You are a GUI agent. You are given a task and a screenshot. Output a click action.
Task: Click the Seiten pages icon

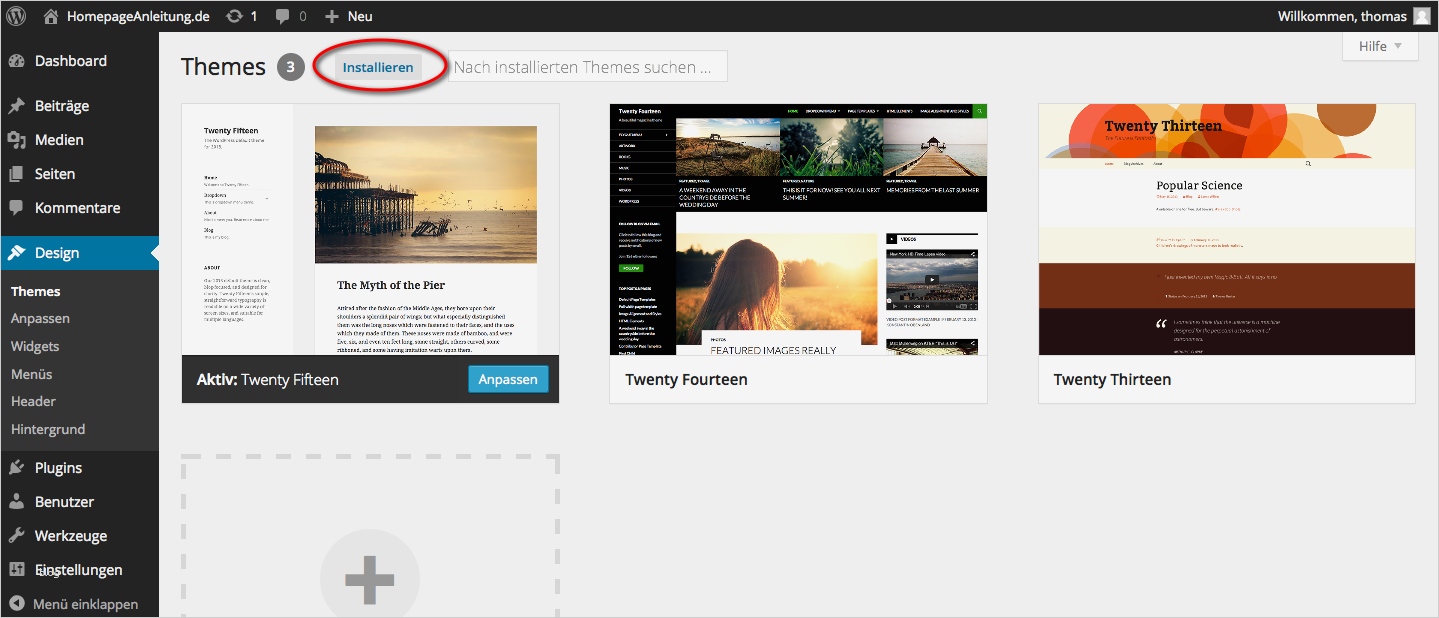tap(16, 174)
